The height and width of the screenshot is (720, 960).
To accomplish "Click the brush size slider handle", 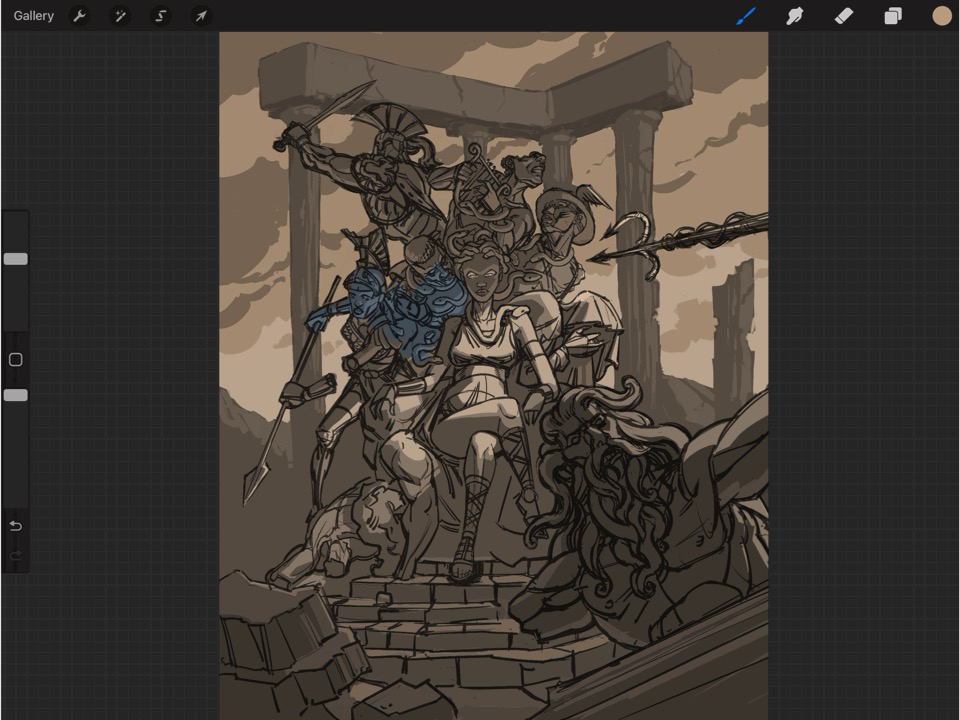I will (x=15, y=259).
